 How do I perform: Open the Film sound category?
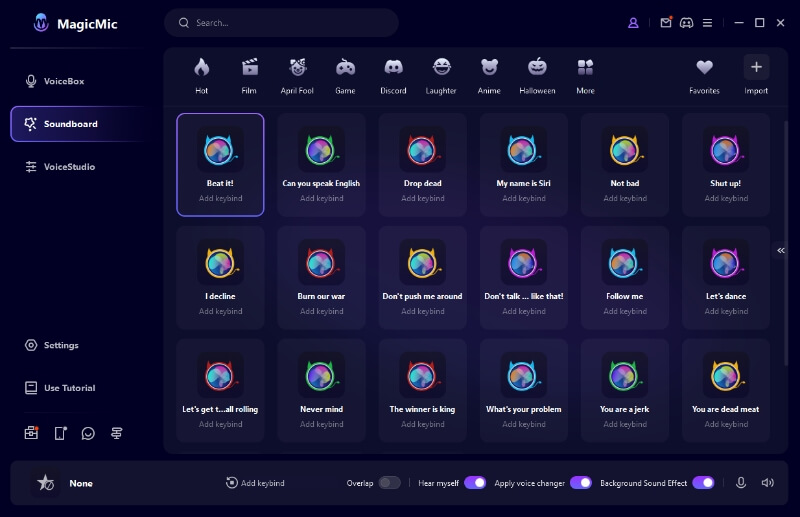(x=249, y=76)
